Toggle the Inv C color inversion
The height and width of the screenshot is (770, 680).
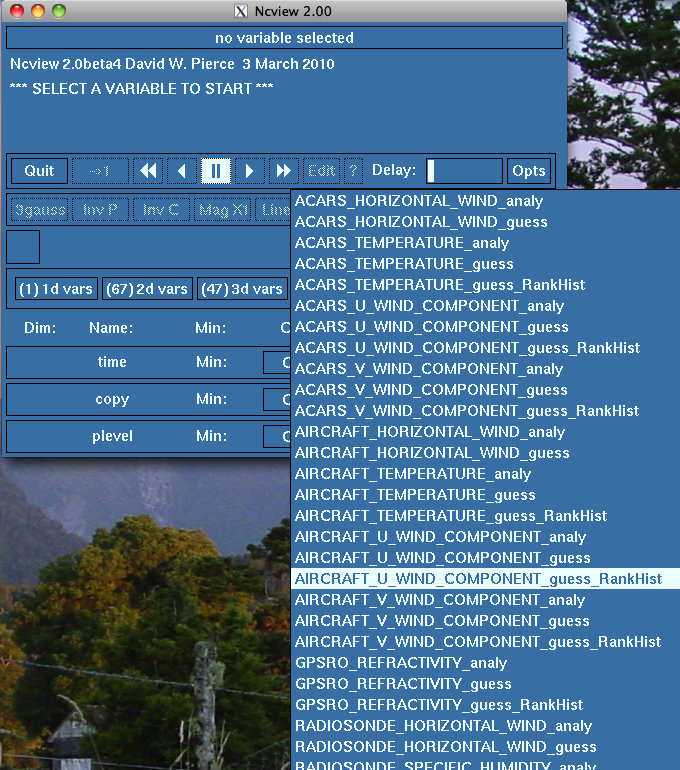pyautogui.click(x=161, y=210)
